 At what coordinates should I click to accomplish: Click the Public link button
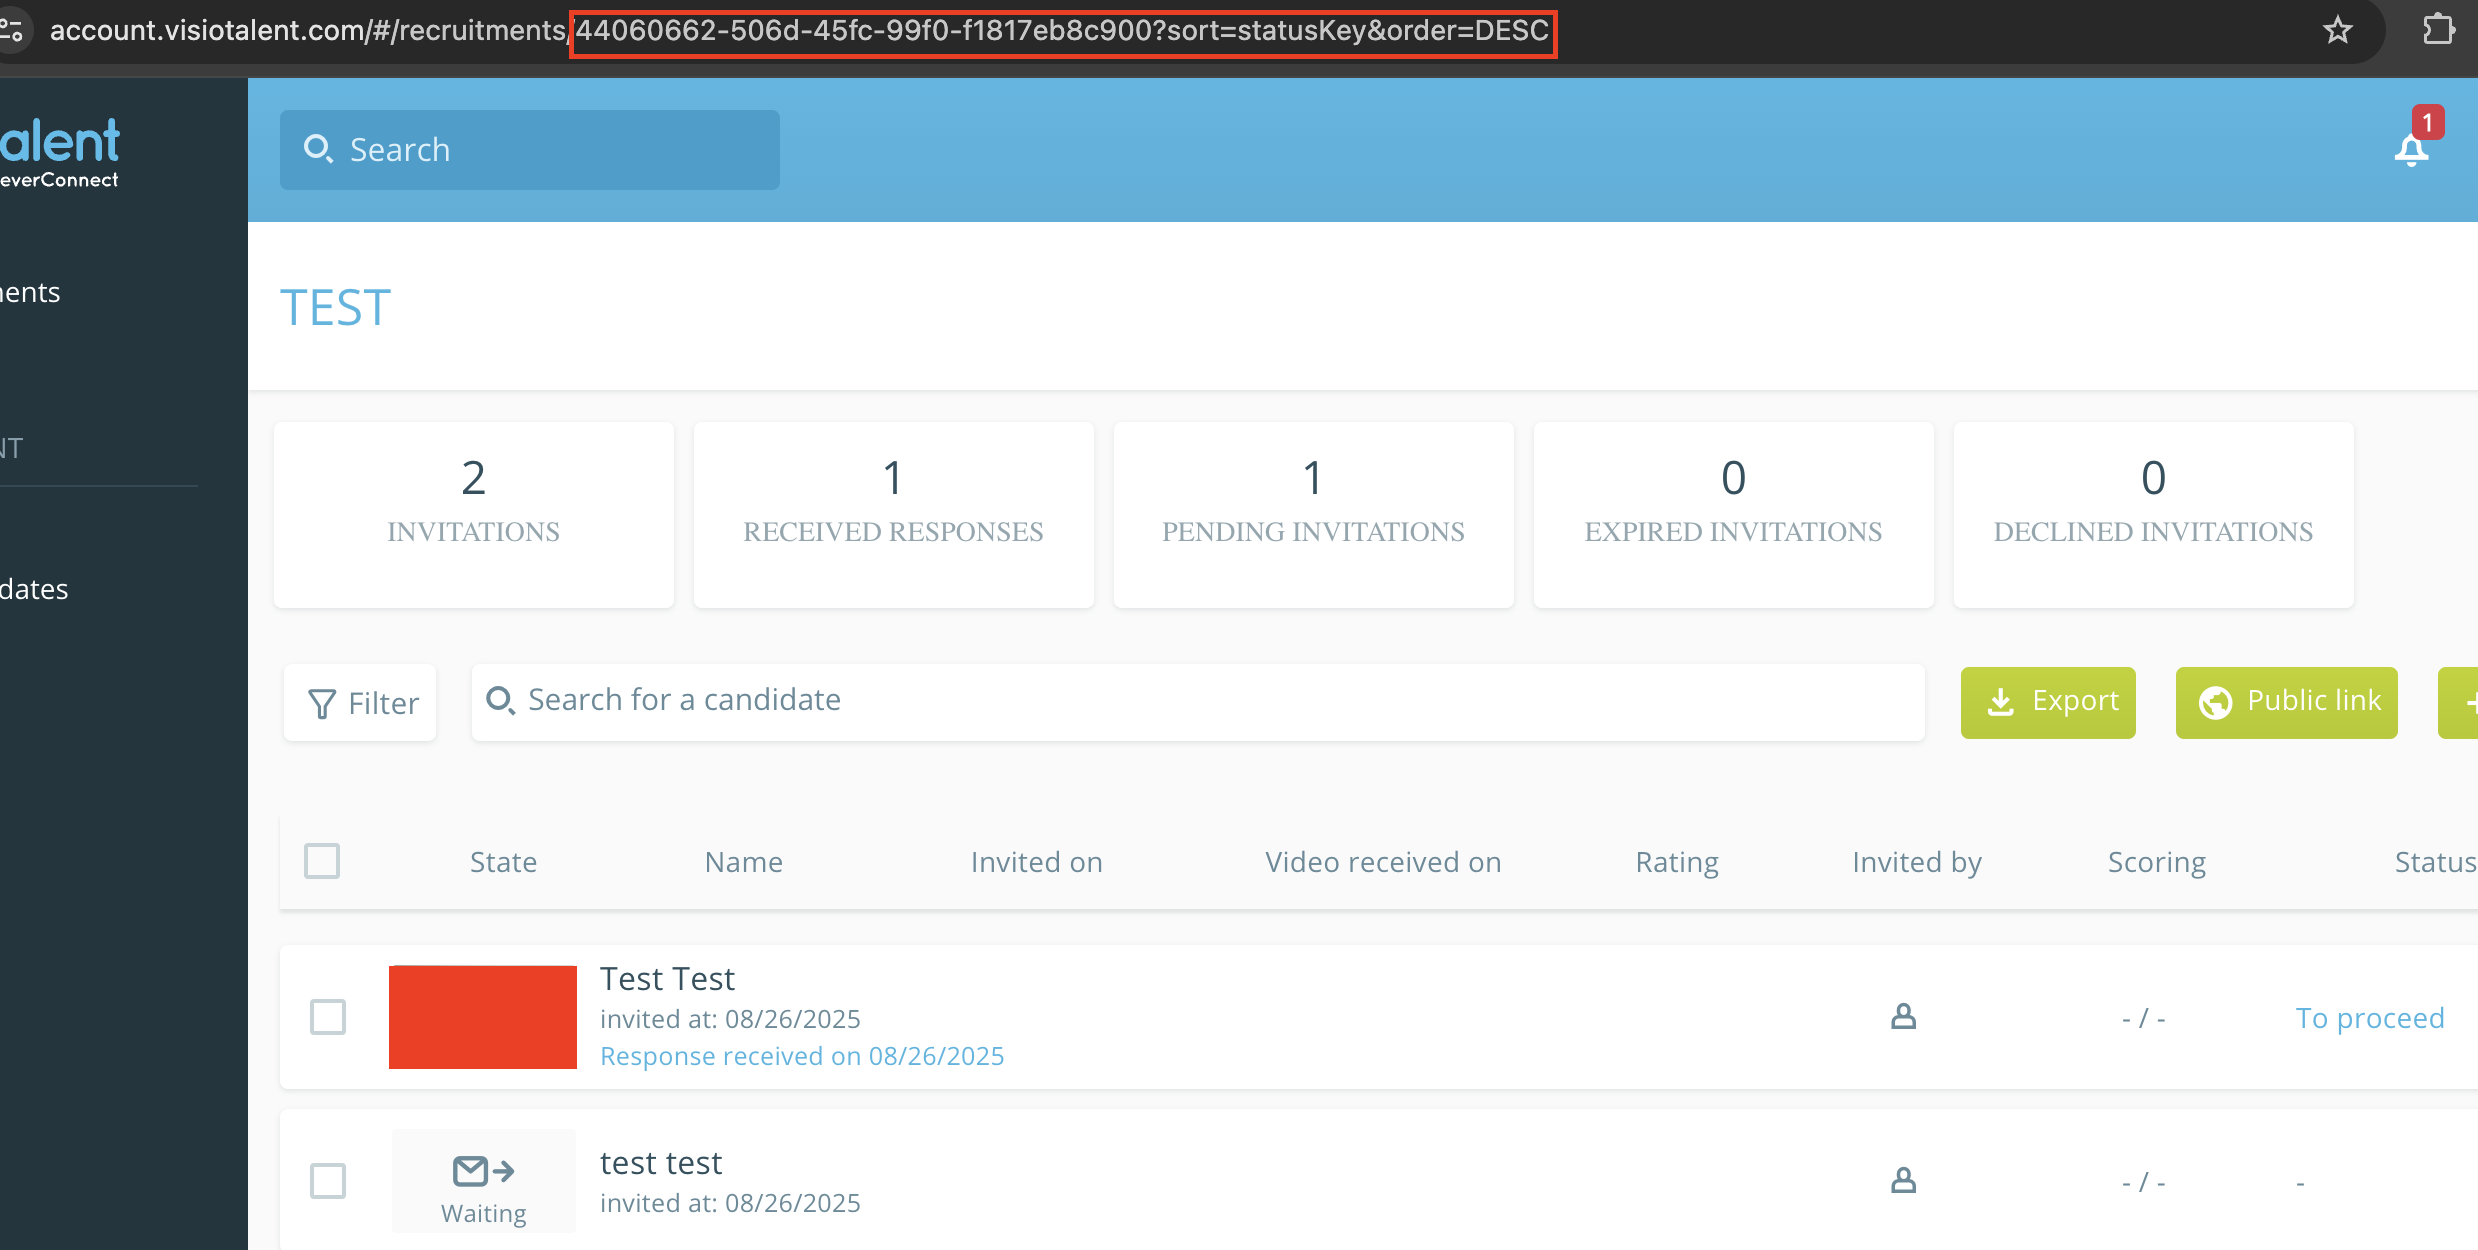pyautogui.click(x=2286, y=702)
